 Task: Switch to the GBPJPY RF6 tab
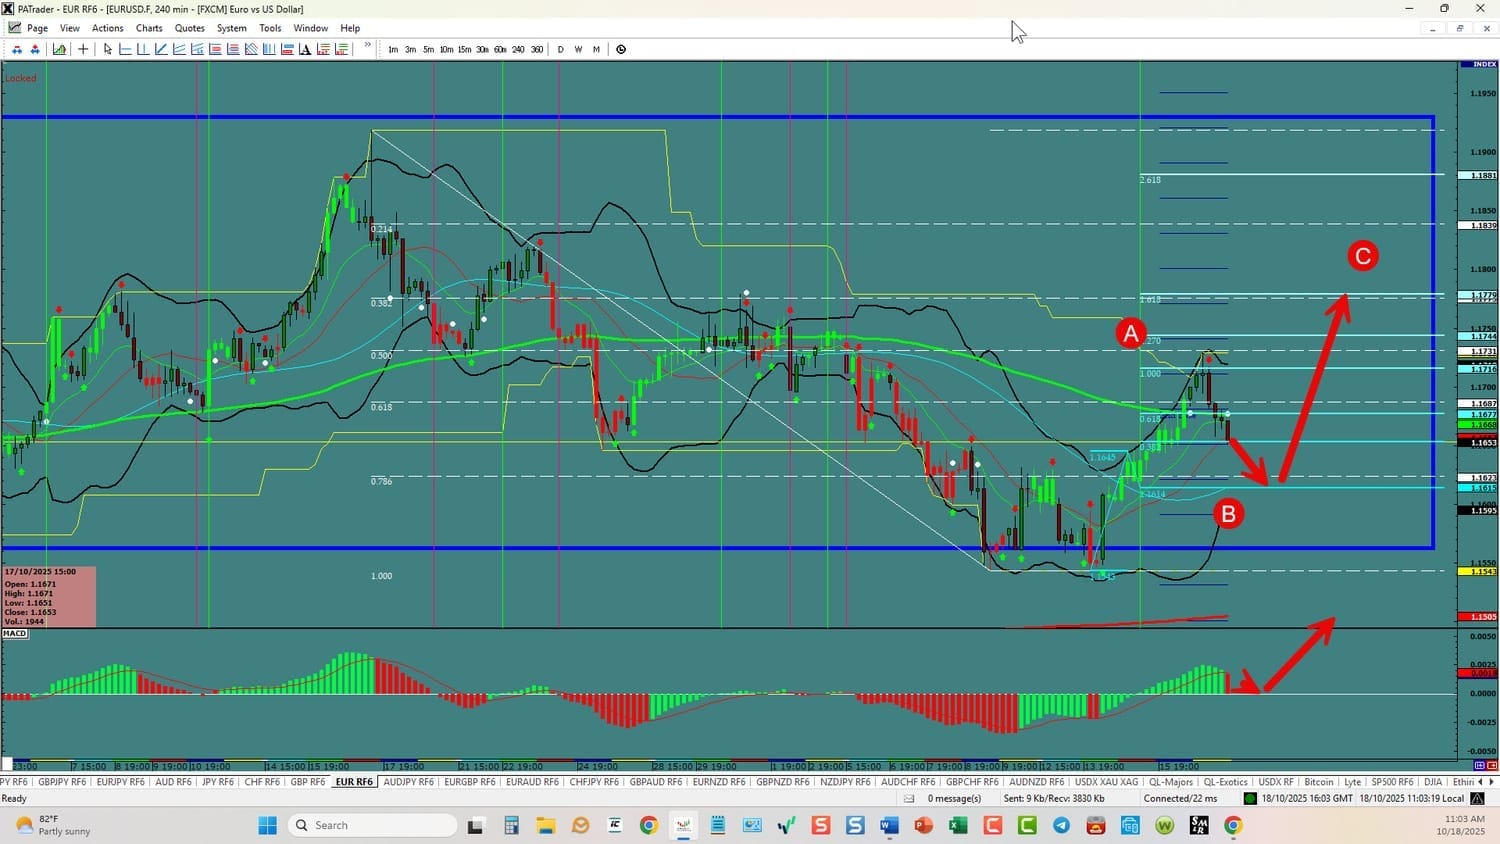62,782
